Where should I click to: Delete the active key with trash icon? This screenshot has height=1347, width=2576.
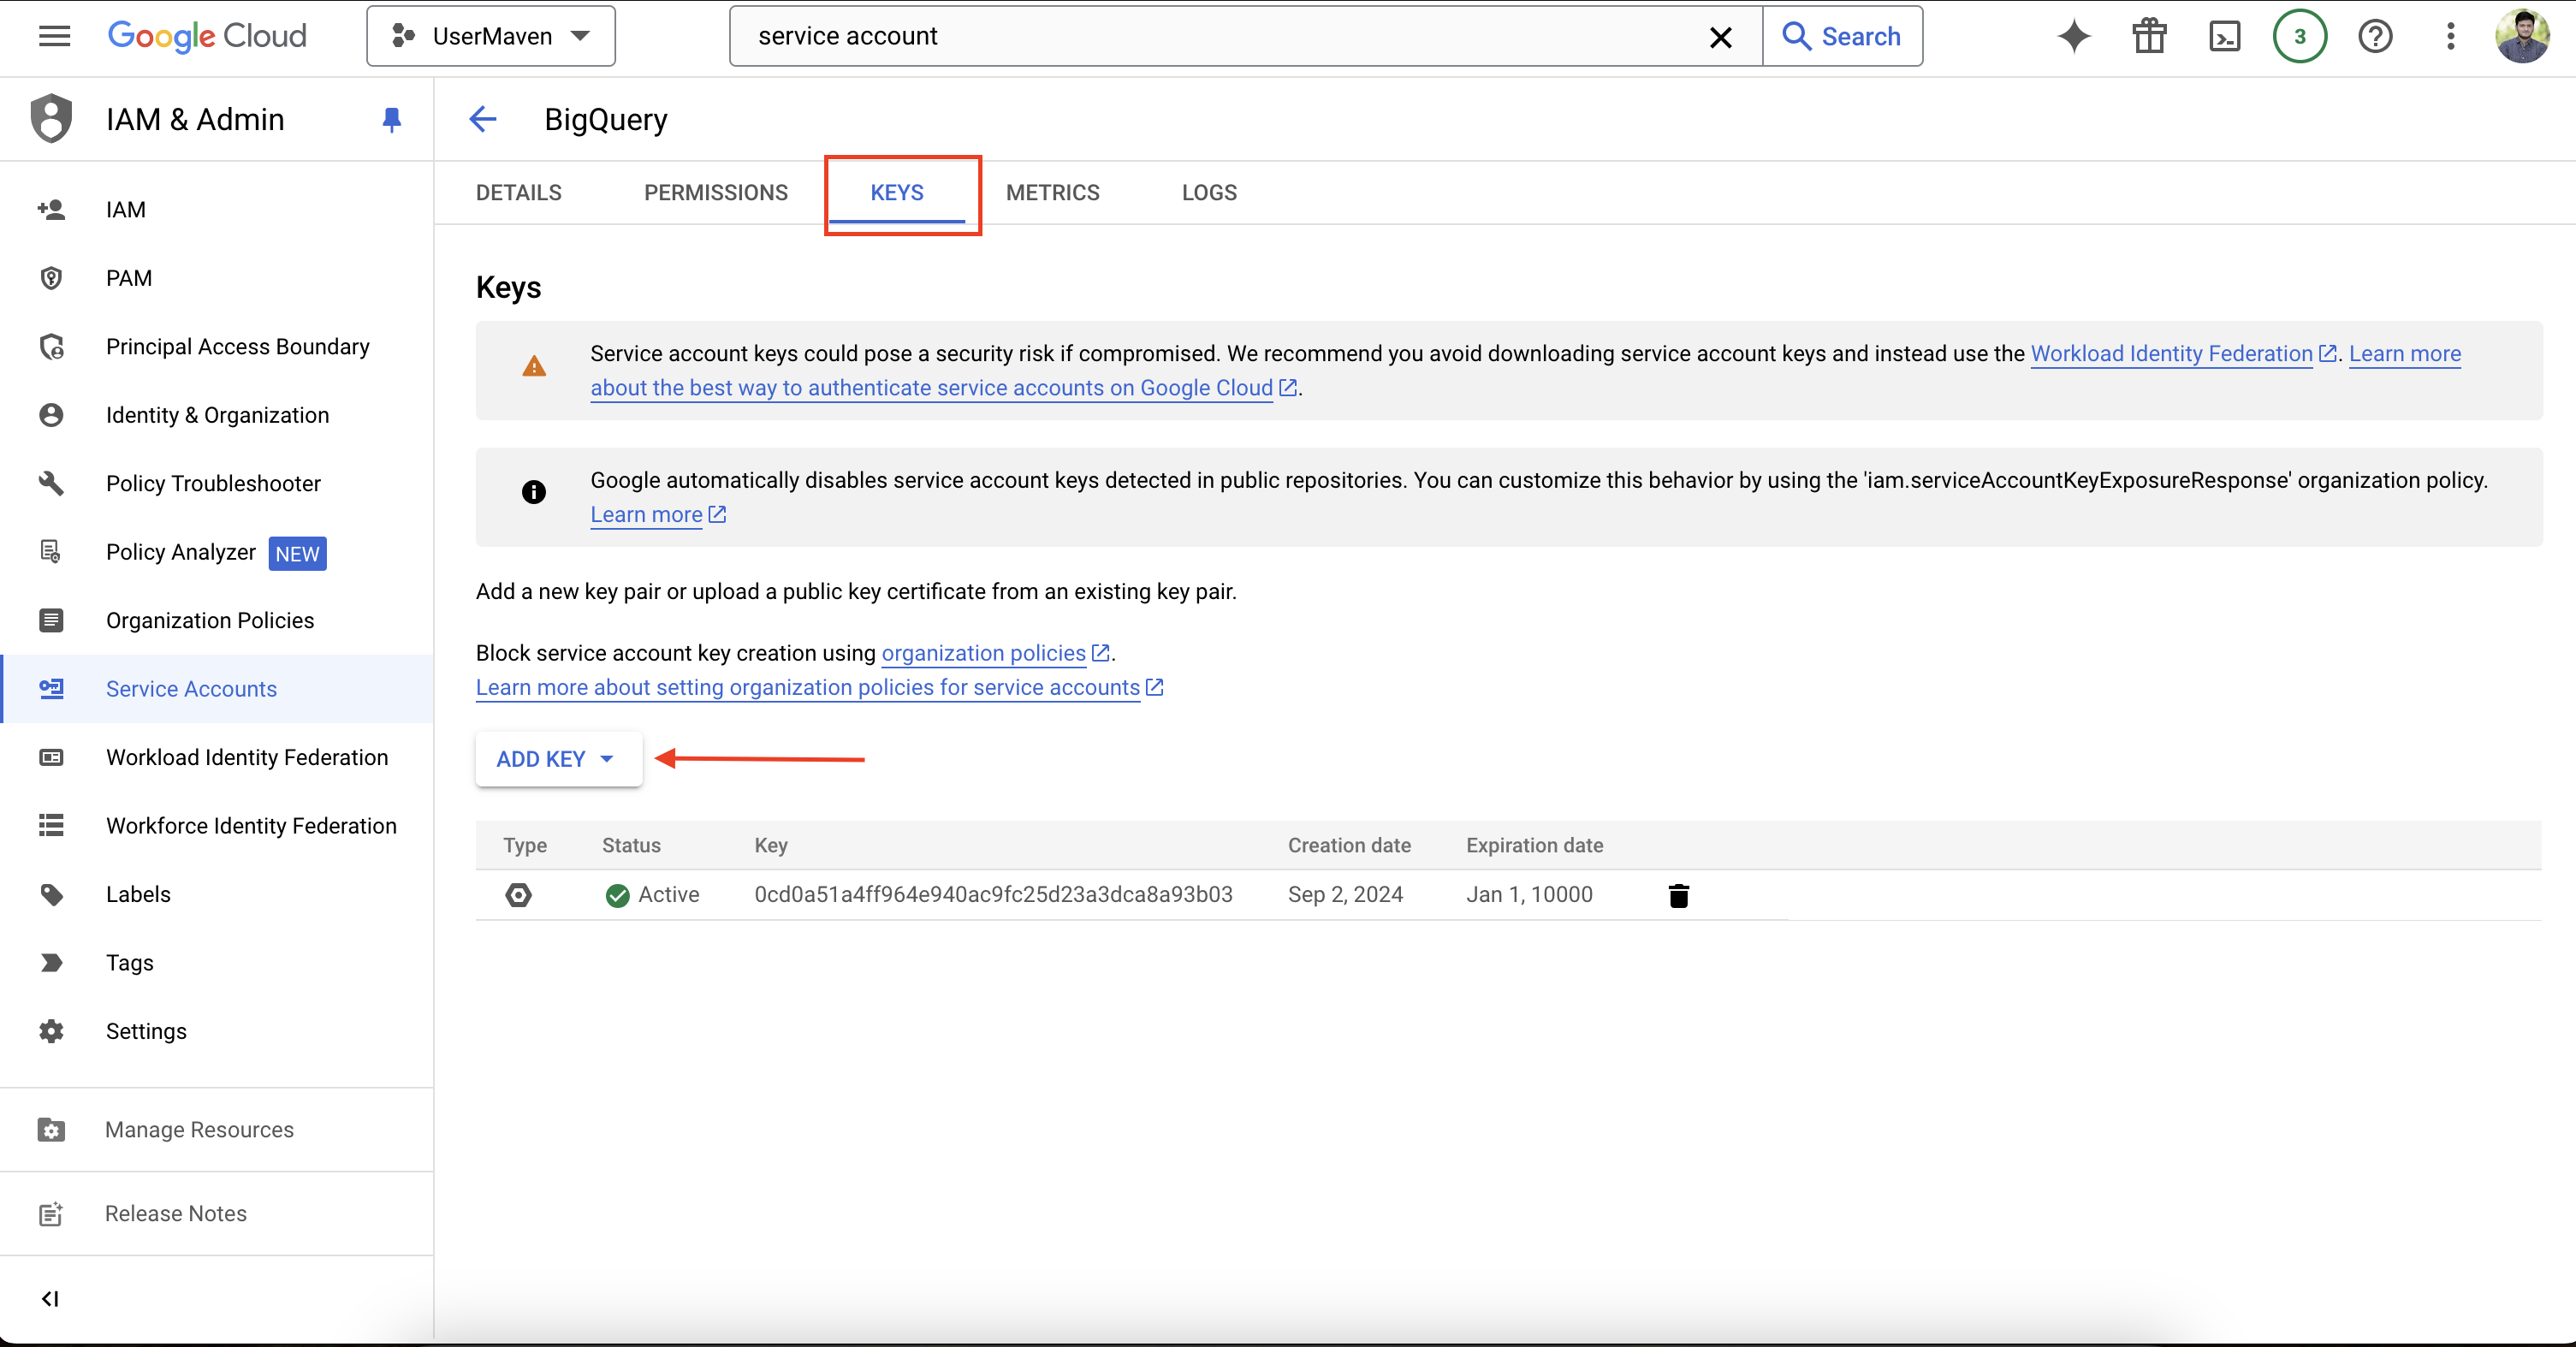click(x=1678, y=895)
